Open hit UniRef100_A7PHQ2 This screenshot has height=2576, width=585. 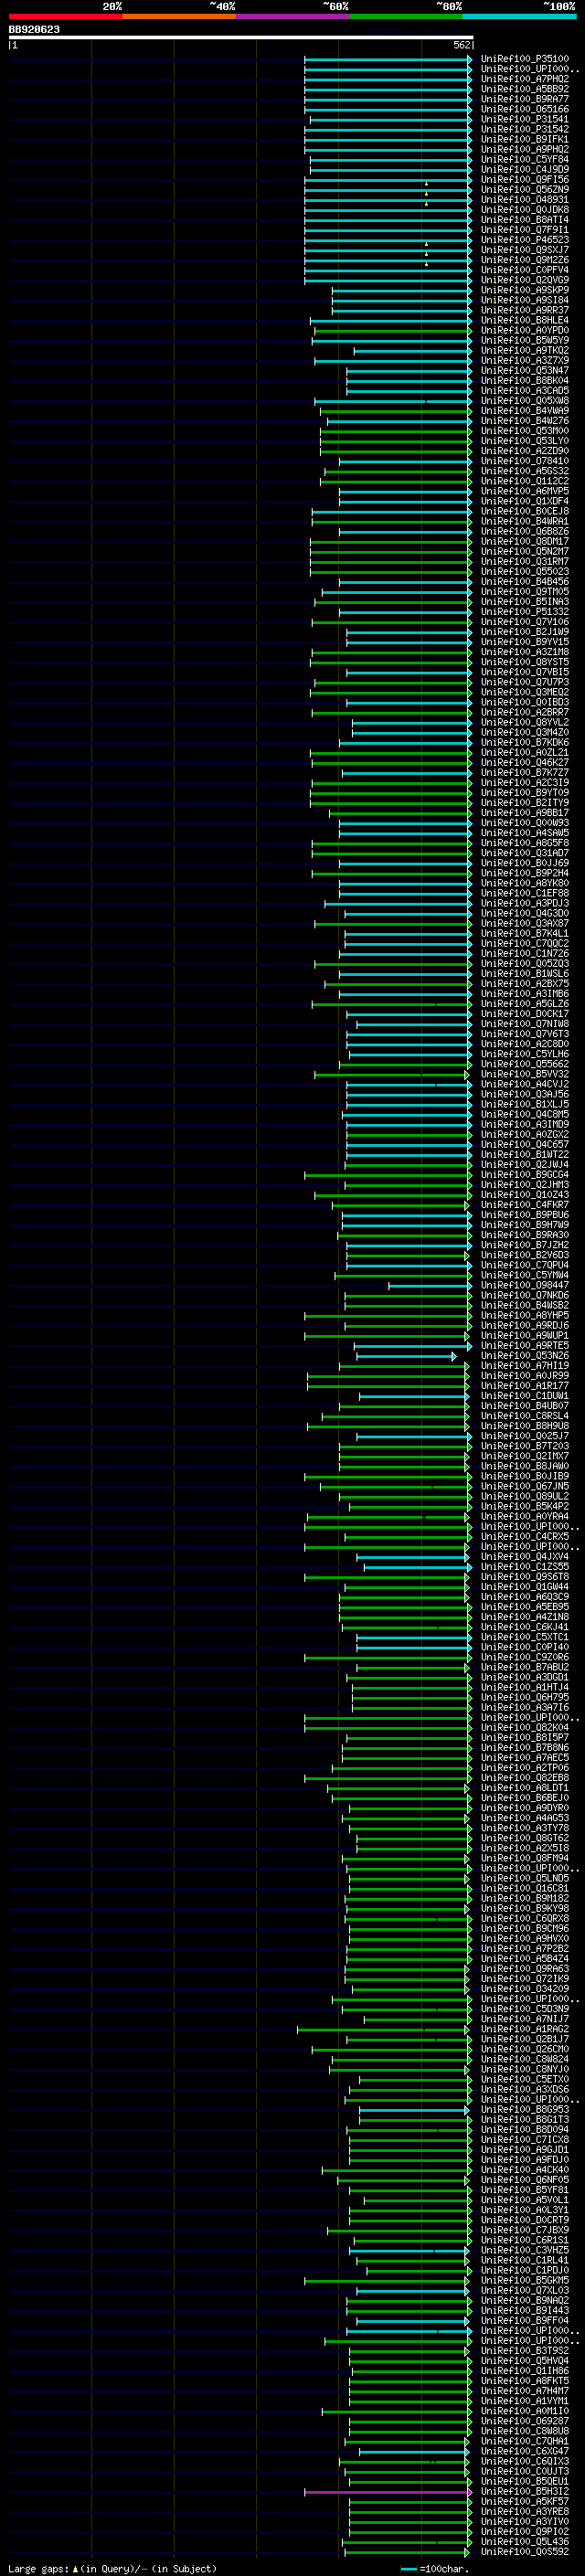pos(524,79)
